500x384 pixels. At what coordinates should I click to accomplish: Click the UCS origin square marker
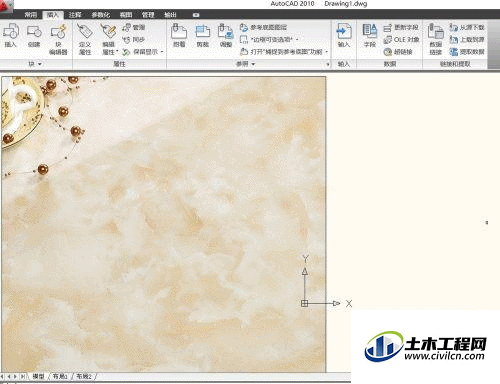(x=304, y=303)
